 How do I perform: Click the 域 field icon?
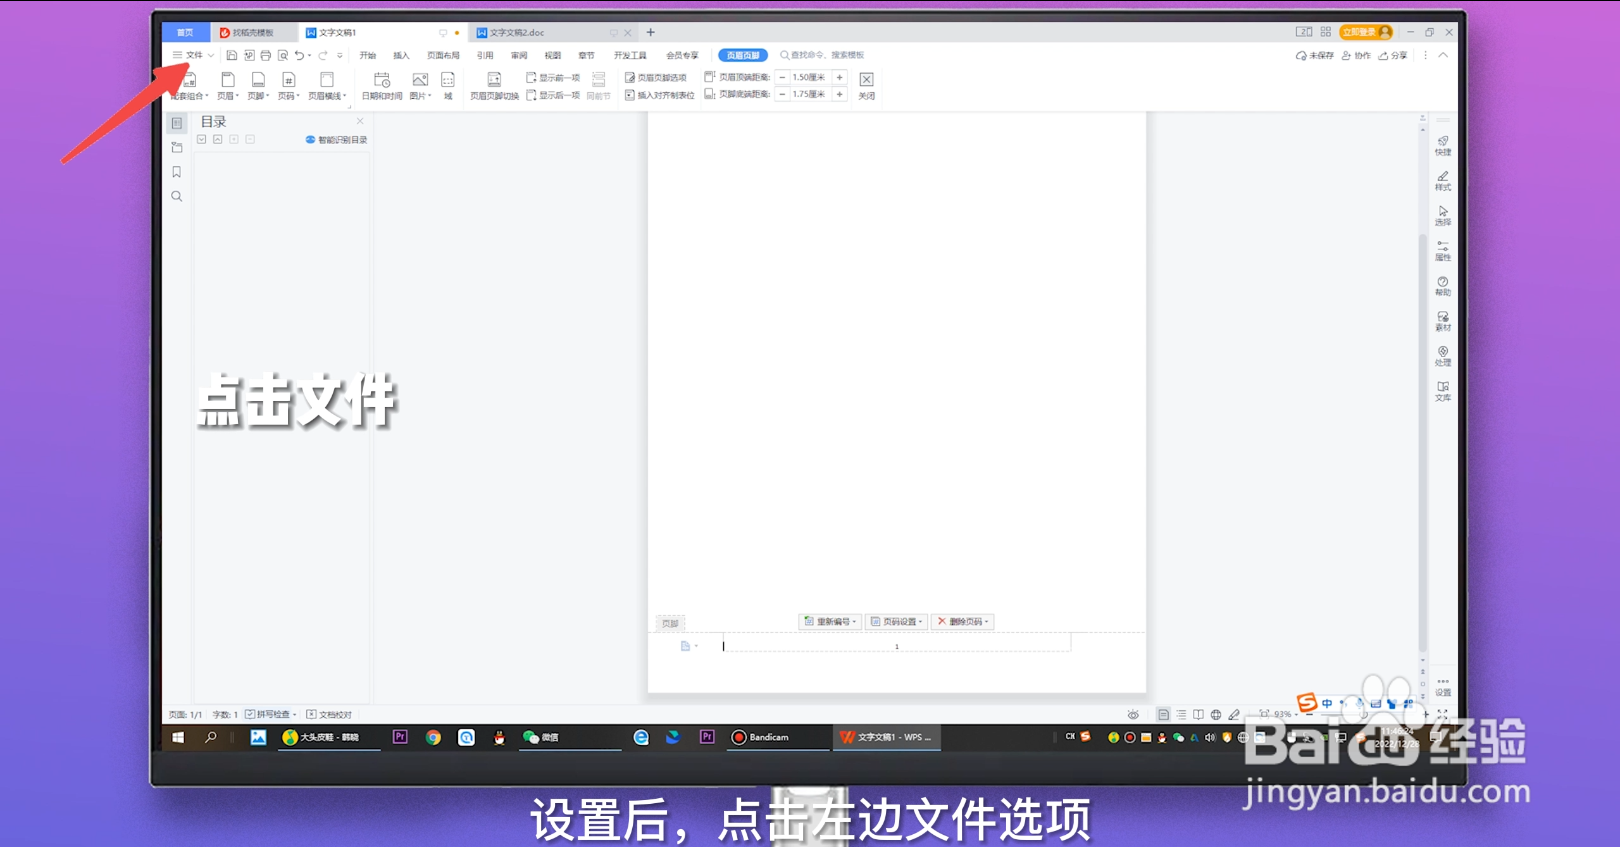click(448, 87)
